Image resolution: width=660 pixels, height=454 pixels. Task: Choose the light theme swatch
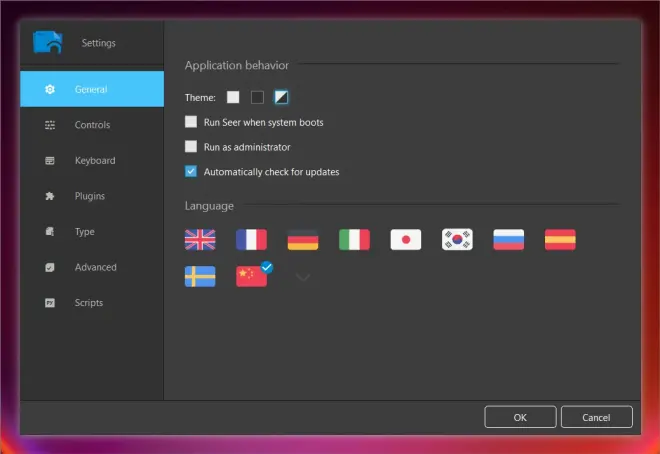(x=233, y=97)
